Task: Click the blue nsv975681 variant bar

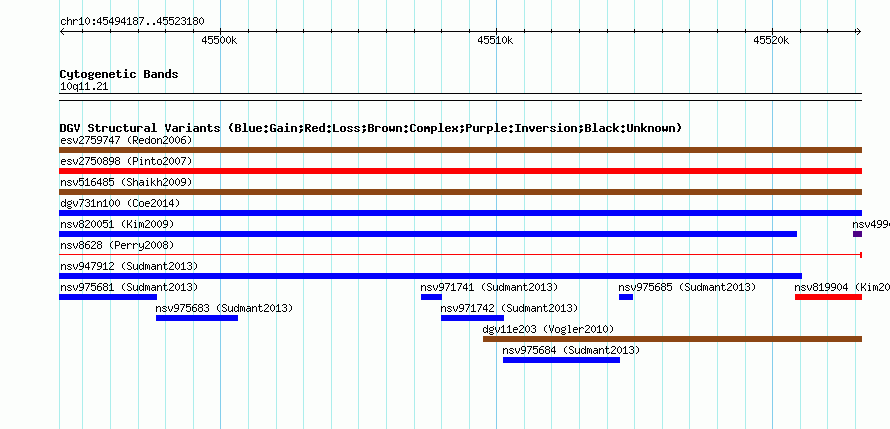Action: click(108, 297)
